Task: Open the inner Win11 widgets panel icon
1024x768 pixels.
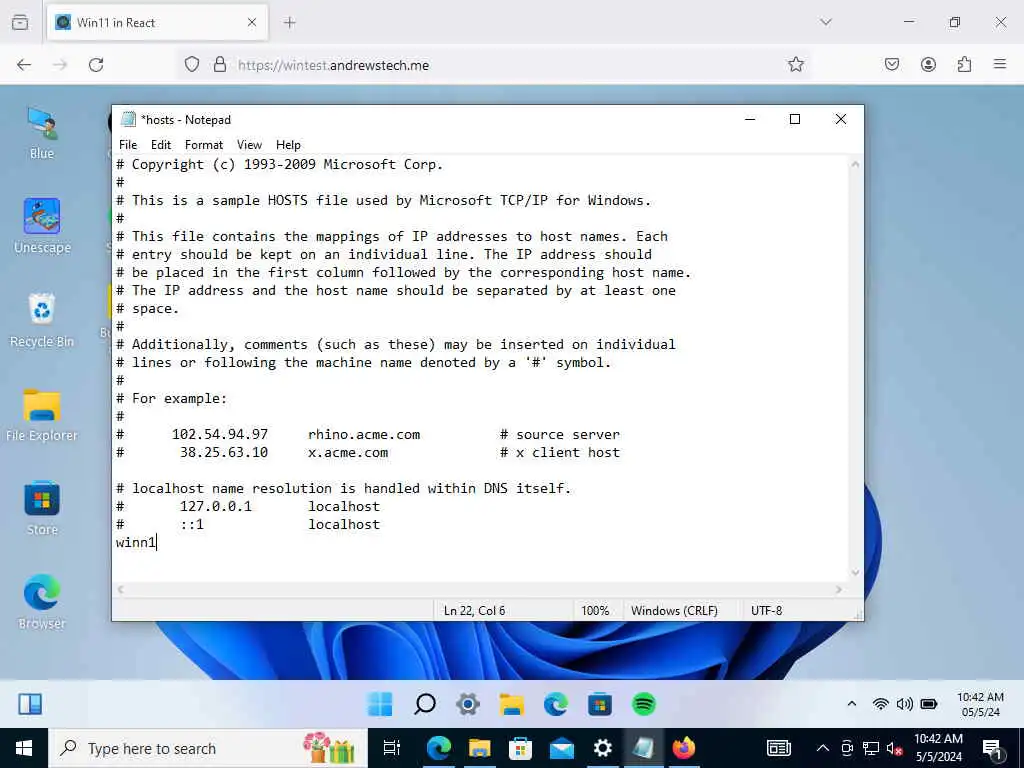Action: pyautogui.click(x=30, y=704)
